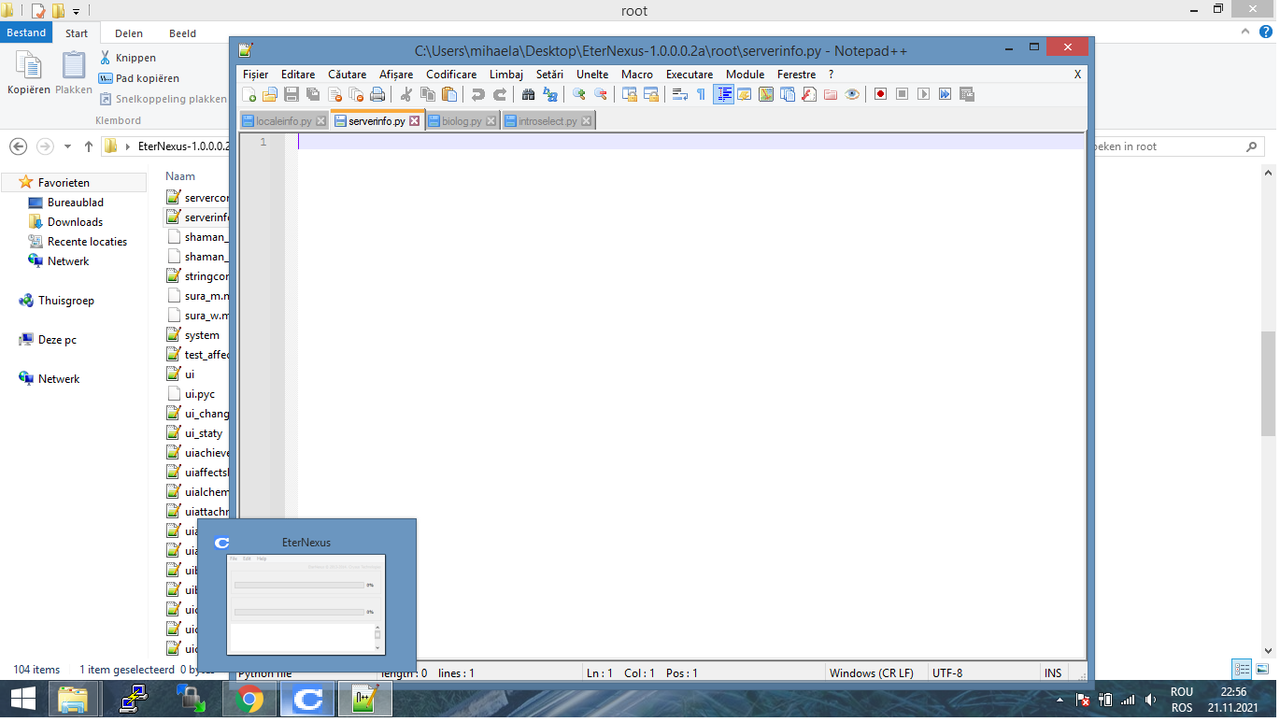The image size is (1280, 719).
Task: Open the Codificare menu
Action: click(451, 74)
